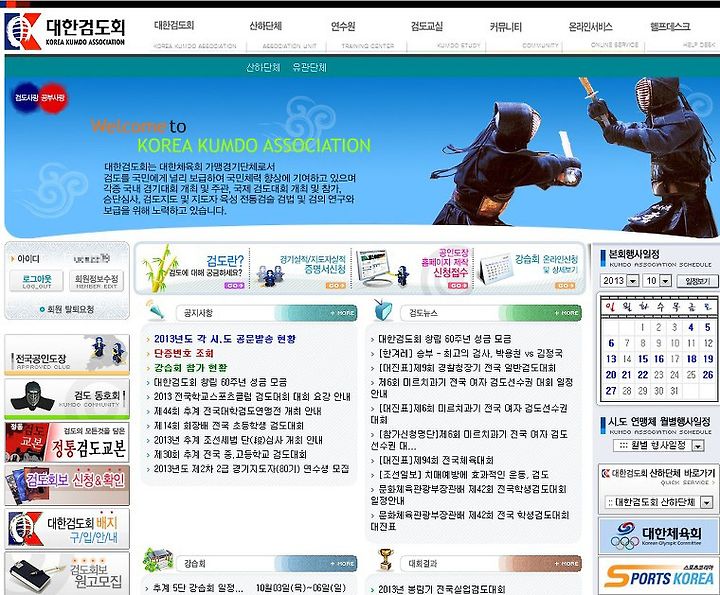This screenshot has height=595, width=720.
Task: Open the 단증번호 조회 notice
Action: point(184,354)
